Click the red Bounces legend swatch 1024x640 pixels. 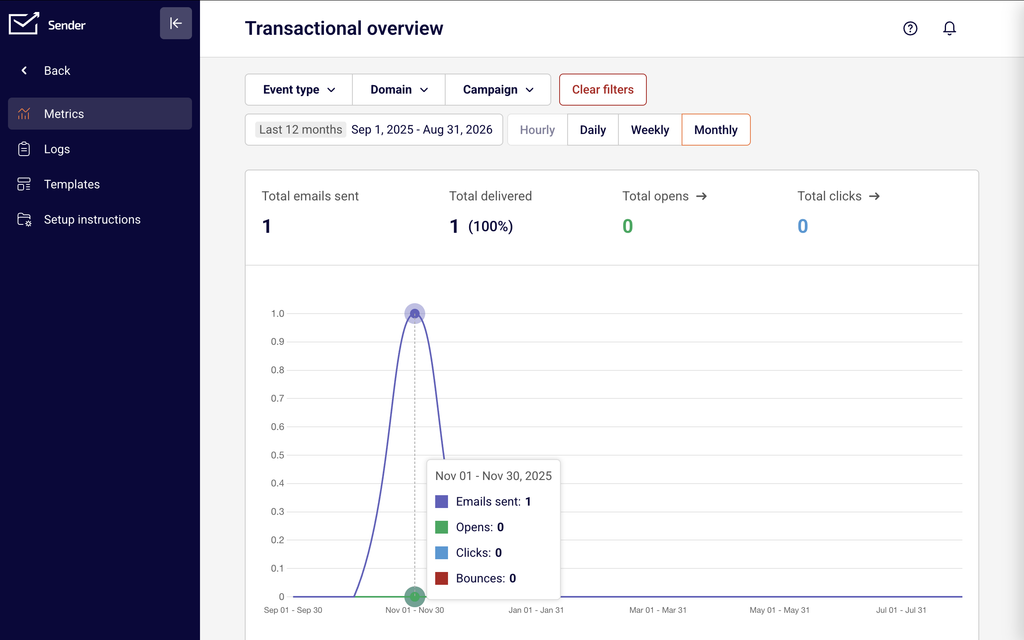point(441,578)
